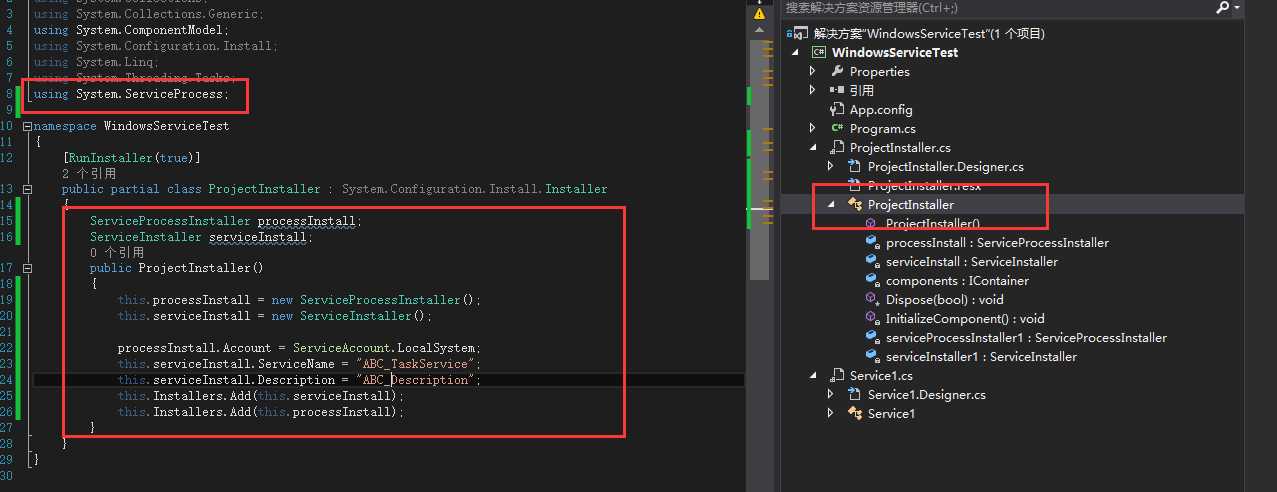Expand the Service1.Designer.cs node

click(x=832, y=394)
